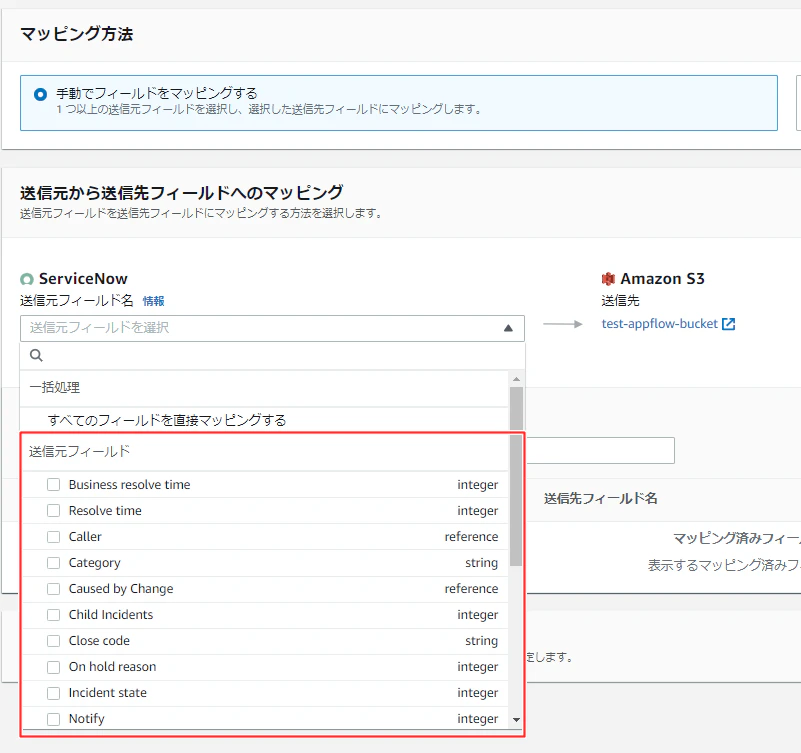Click the 送信先フィールド名 column header
The height and width of the screenshot is (753, 801).
601,499
